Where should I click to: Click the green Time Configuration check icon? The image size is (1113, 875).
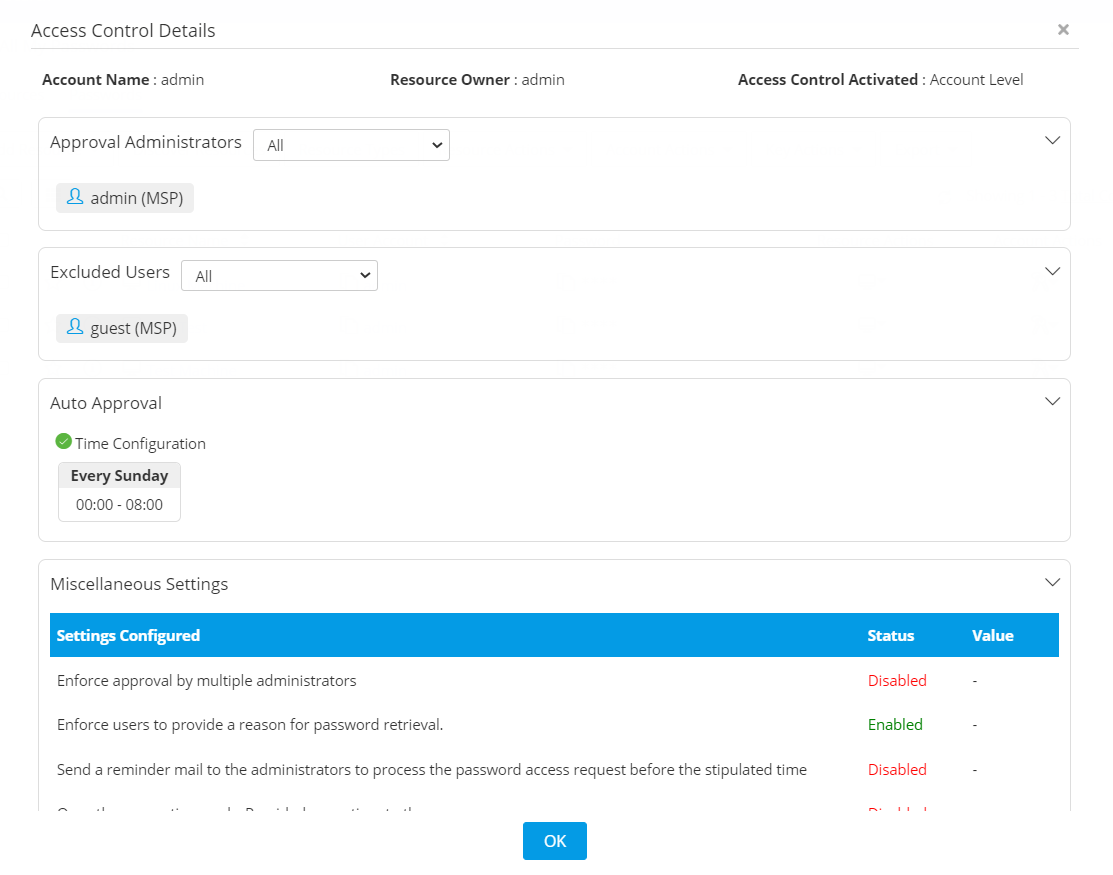tap(64, 441)
